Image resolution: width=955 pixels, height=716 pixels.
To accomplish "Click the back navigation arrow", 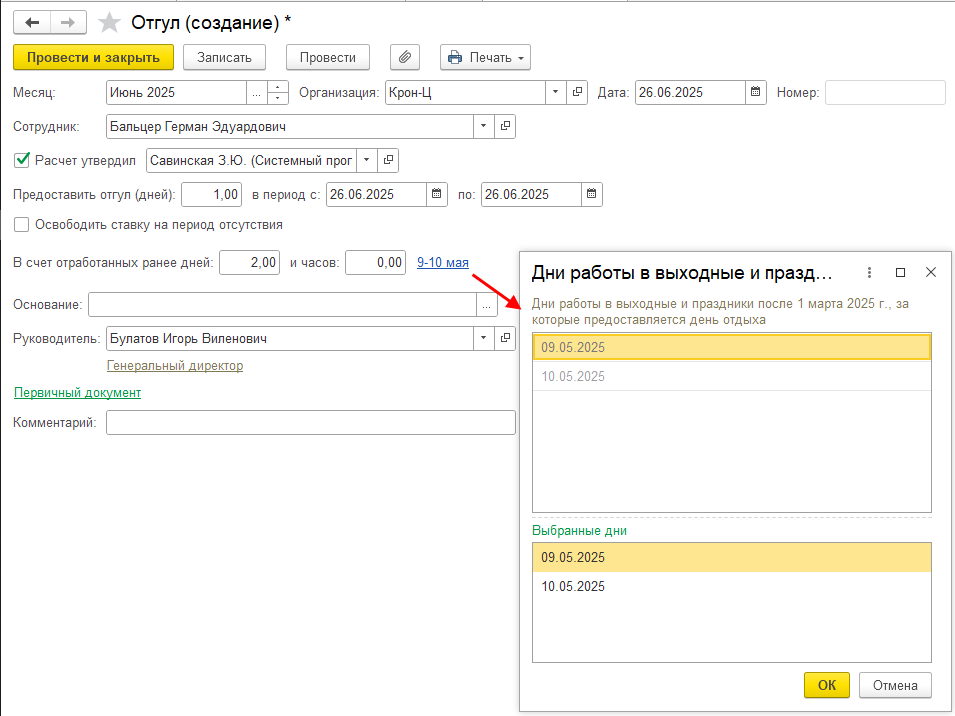I will [32, 22].
